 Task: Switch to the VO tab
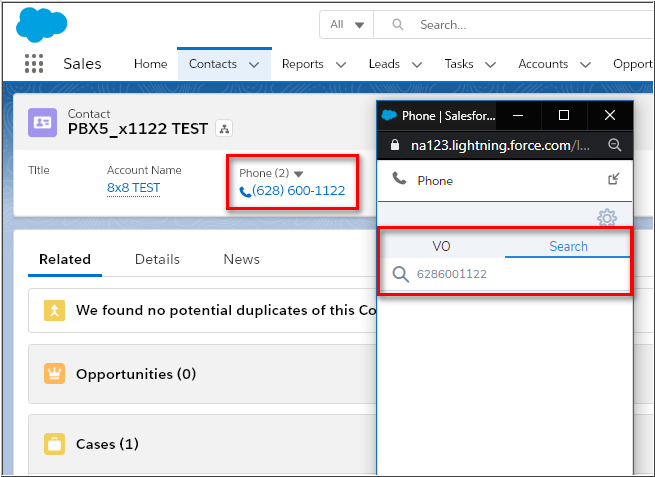(x=441, y=246)
